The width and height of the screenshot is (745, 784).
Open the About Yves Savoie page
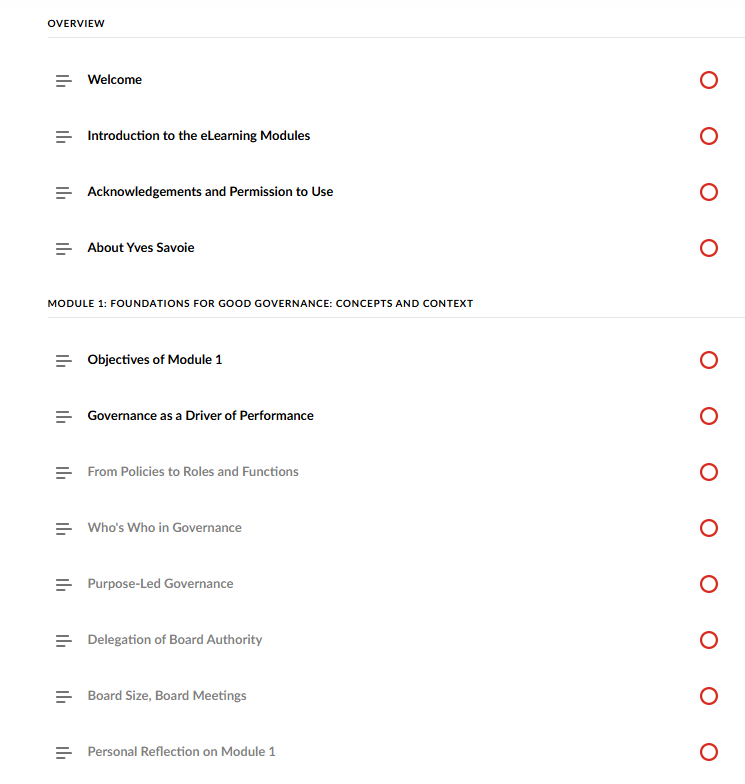click(x=140, y=248)
